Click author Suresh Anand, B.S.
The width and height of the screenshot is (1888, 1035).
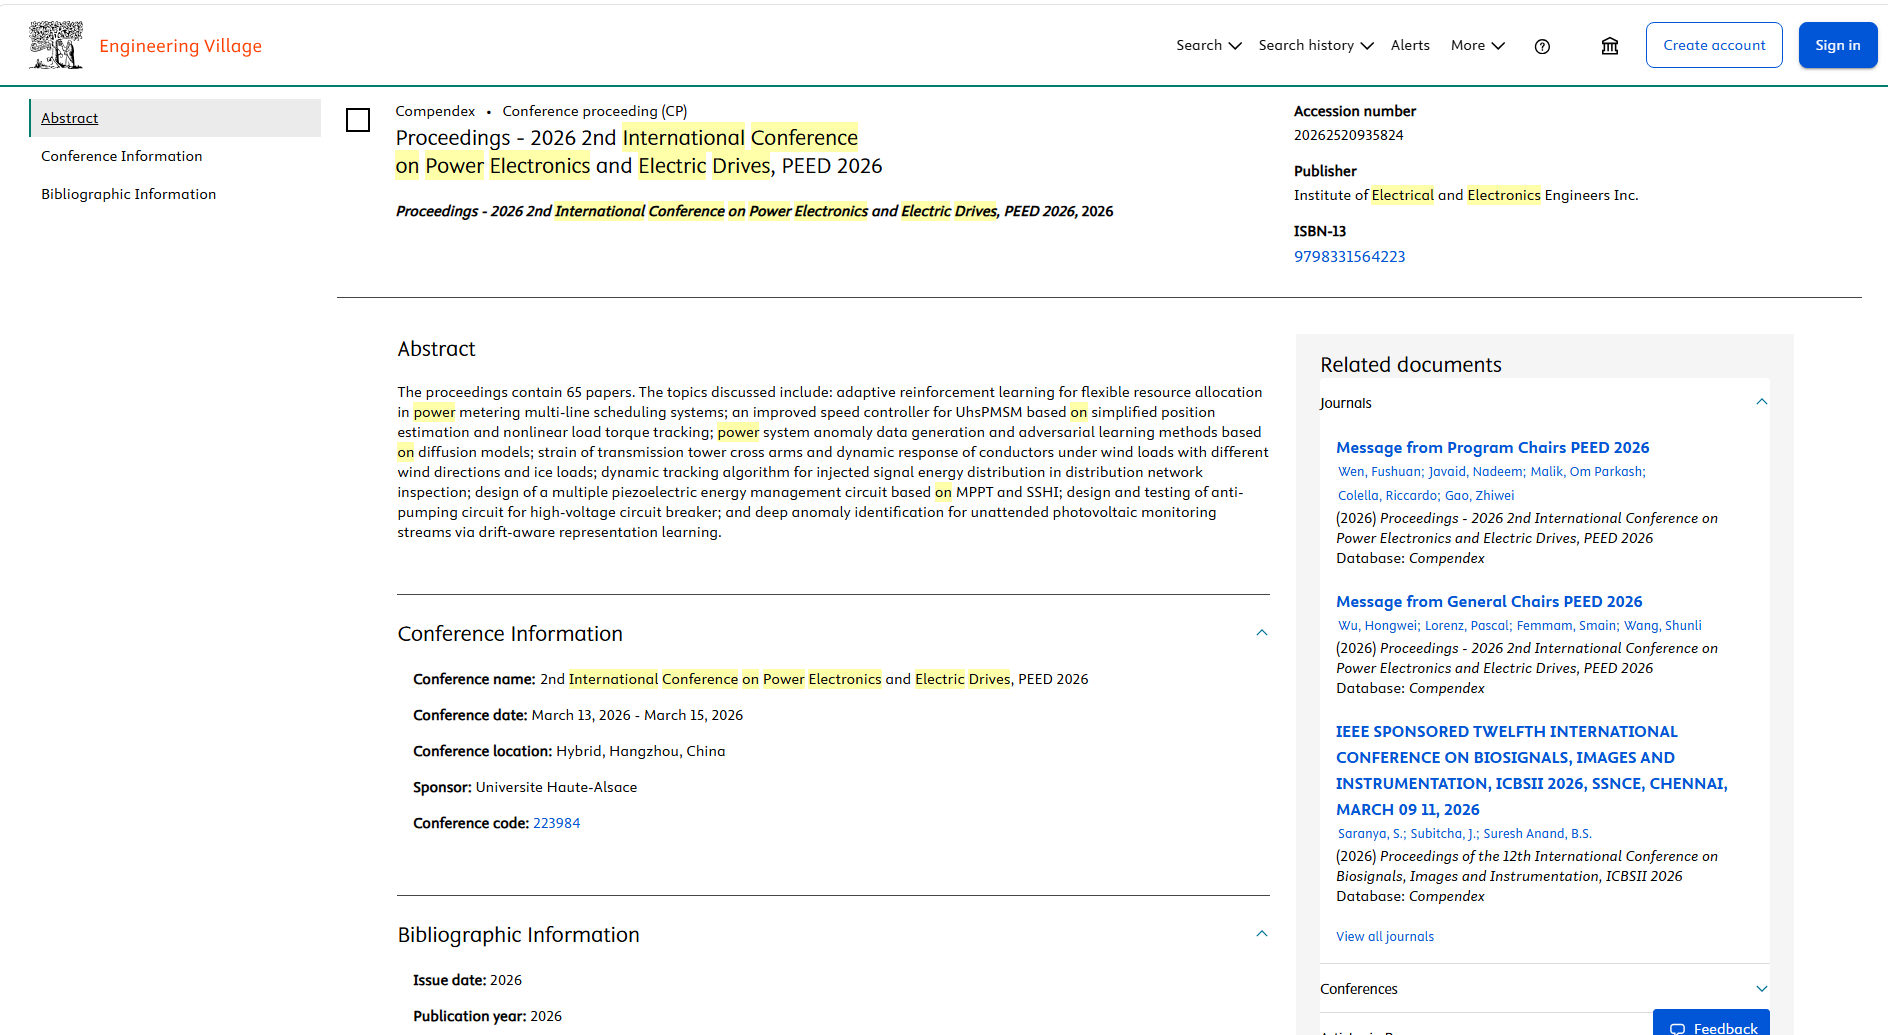pos(1537,834)
